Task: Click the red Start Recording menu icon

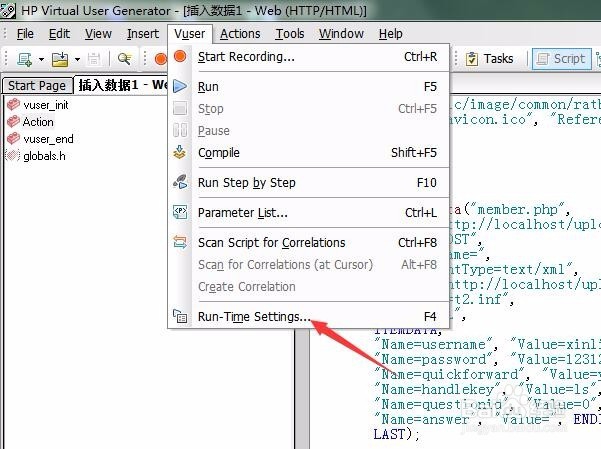Action: [x=180, y=56]
